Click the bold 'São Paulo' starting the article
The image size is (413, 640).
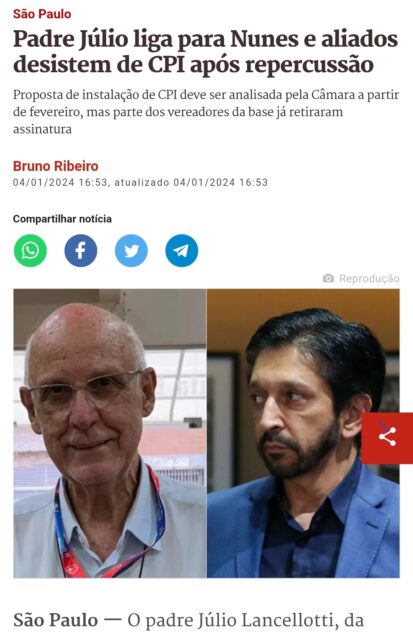(56, 620)
